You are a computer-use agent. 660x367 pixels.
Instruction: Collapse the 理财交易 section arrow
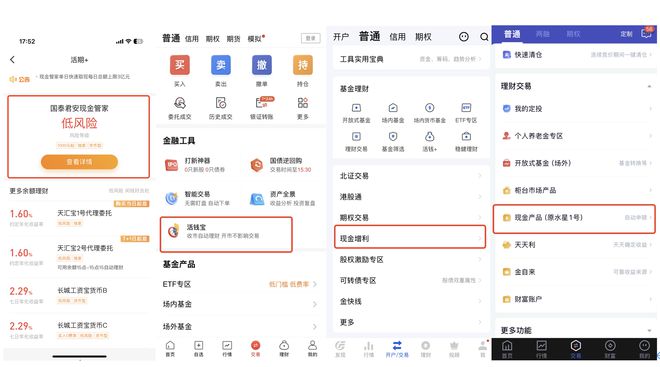(x=649, y=86)
